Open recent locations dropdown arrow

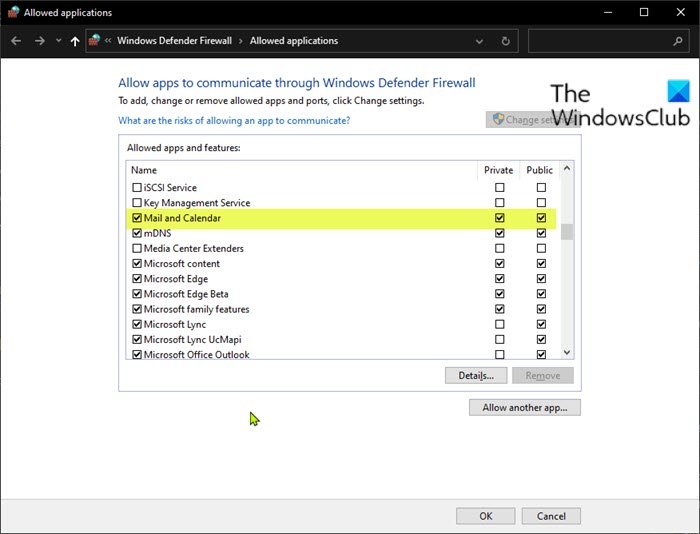coord(58,41)
